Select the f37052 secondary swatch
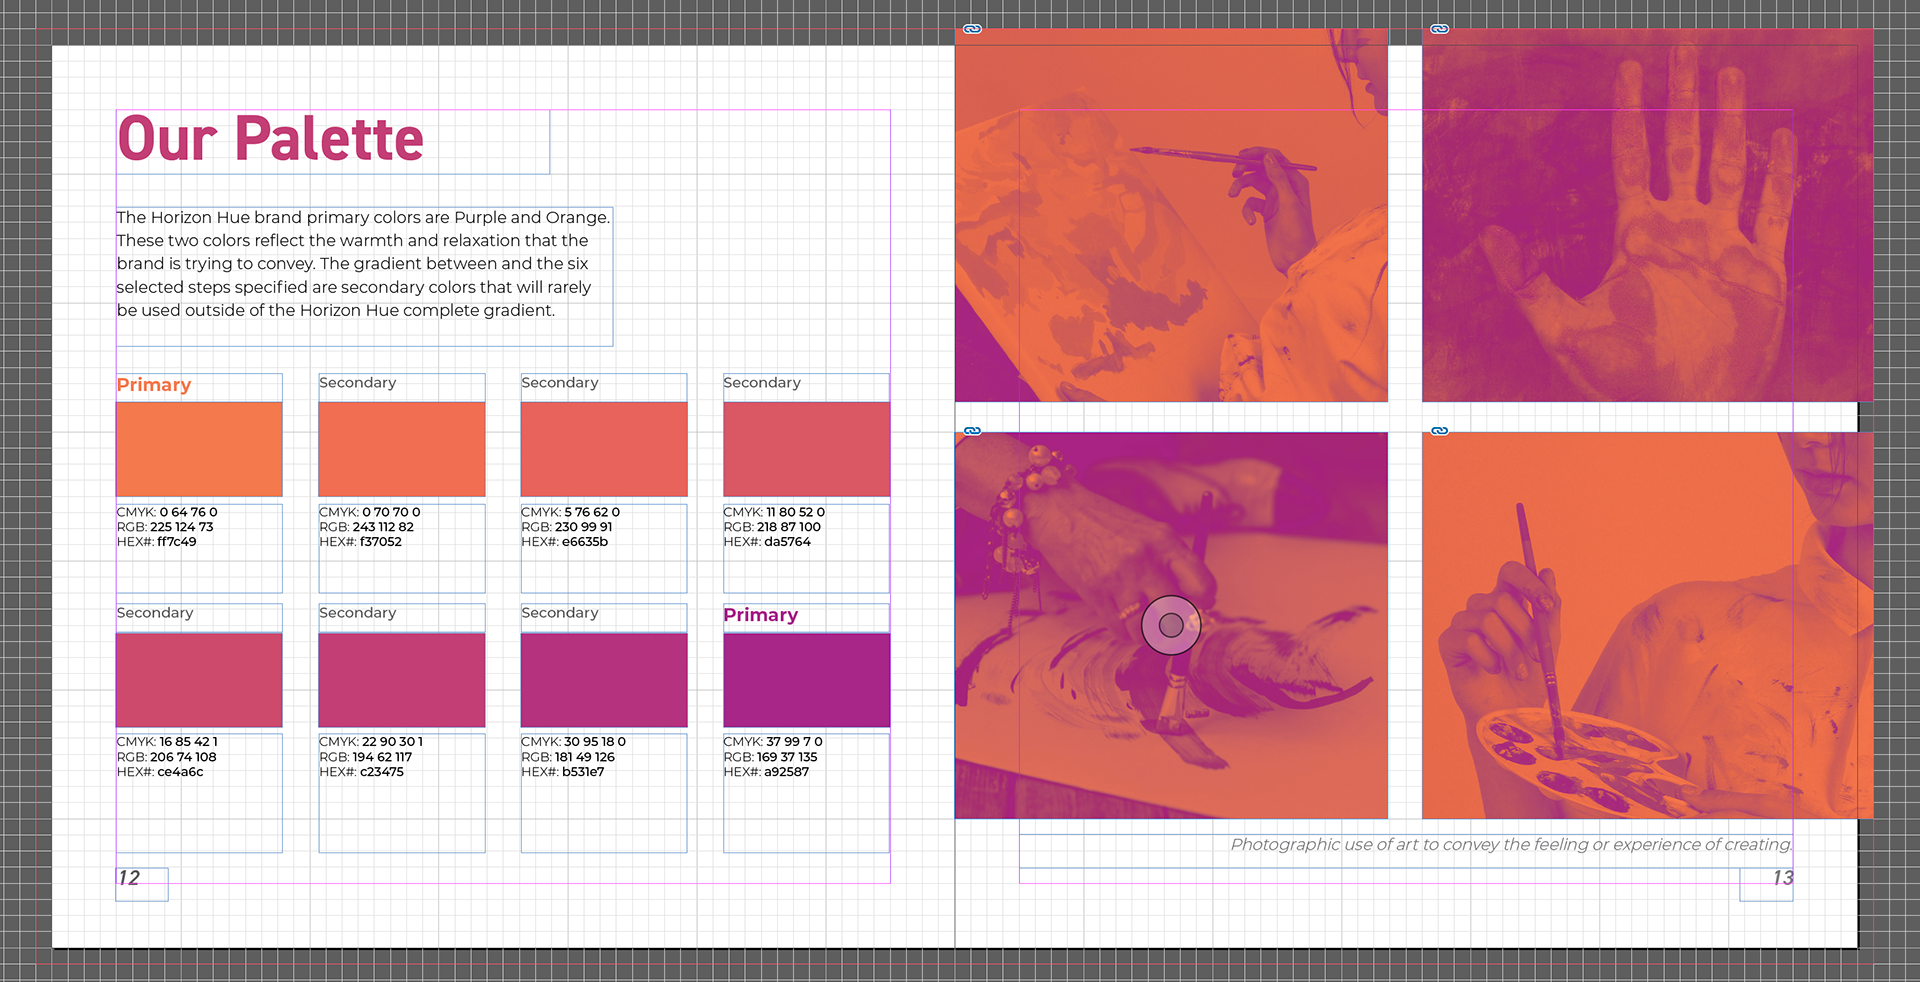 coord(402,449)
